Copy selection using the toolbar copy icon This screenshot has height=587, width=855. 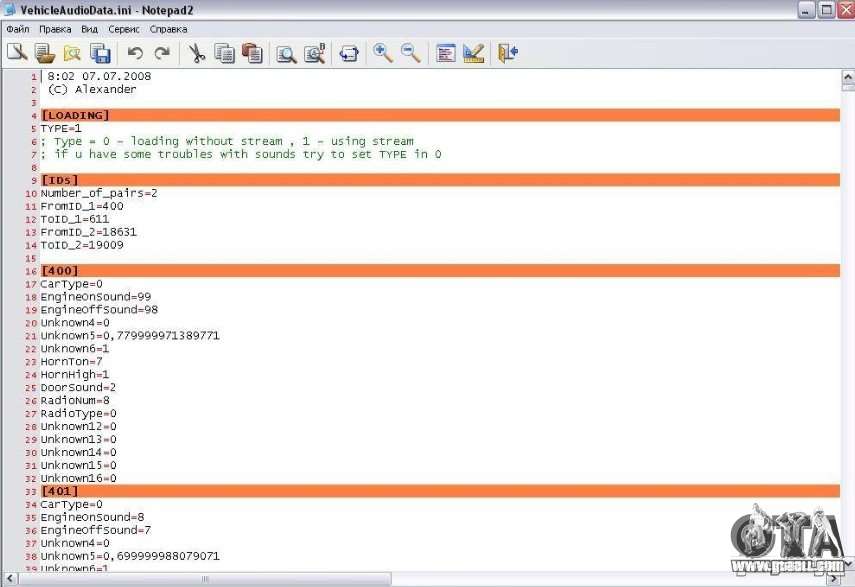tap(224, 53)
